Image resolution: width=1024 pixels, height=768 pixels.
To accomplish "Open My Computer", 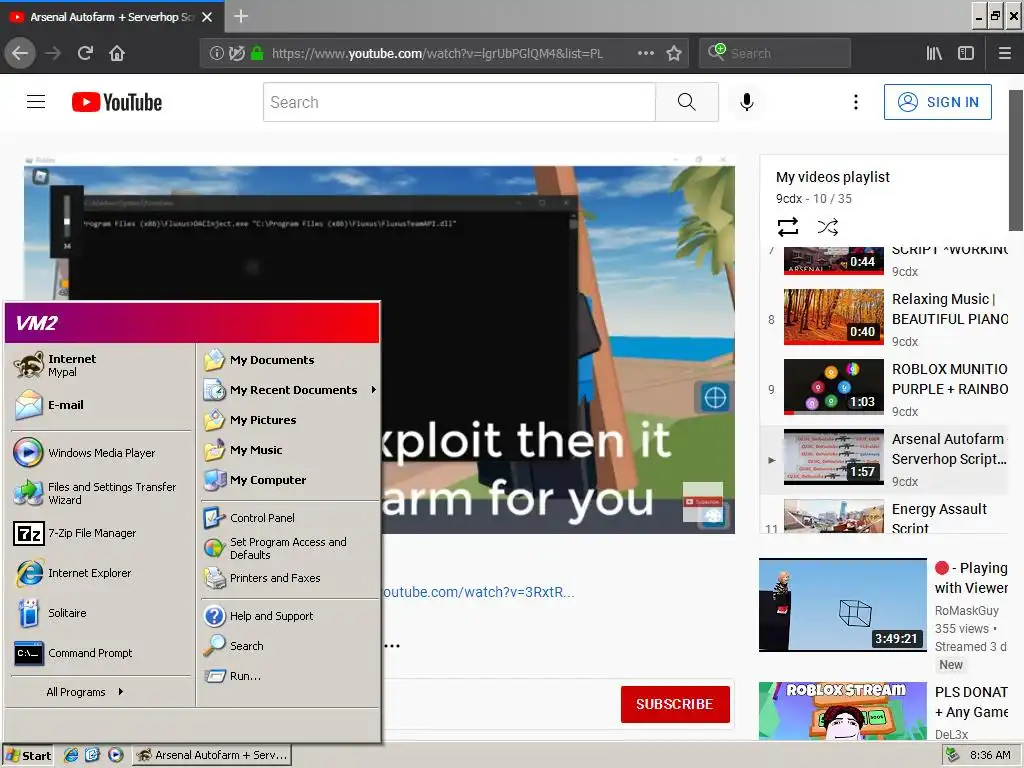I will [x=255, y=480].
